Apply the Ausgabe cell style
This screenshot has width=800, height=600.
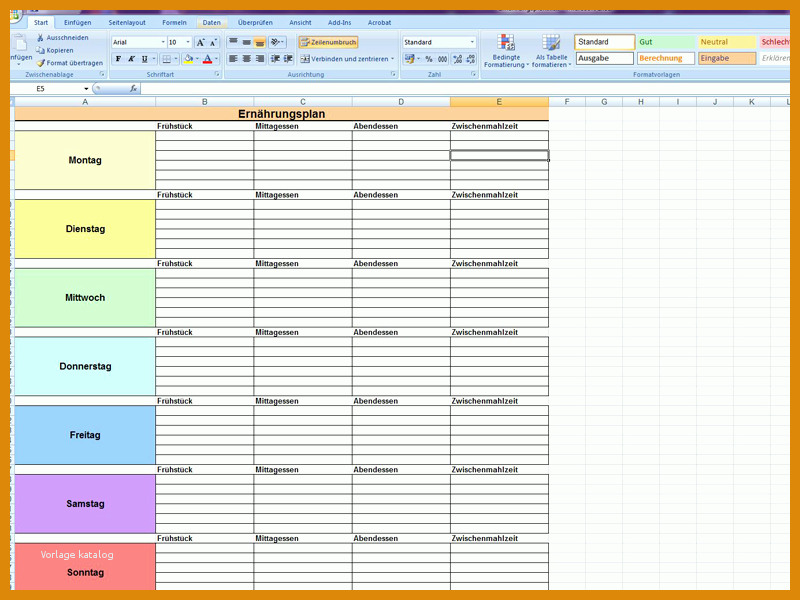click(x=605, y=58)
